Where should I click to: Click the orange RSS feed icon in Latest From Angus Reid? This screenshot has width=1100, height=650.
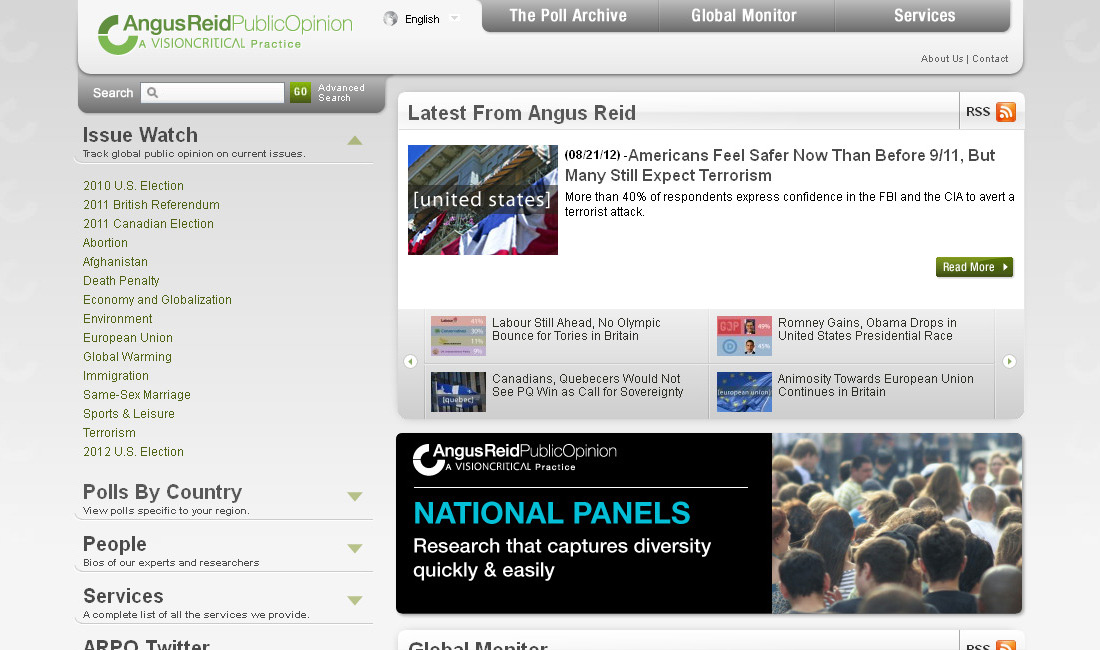(1006, 111)
